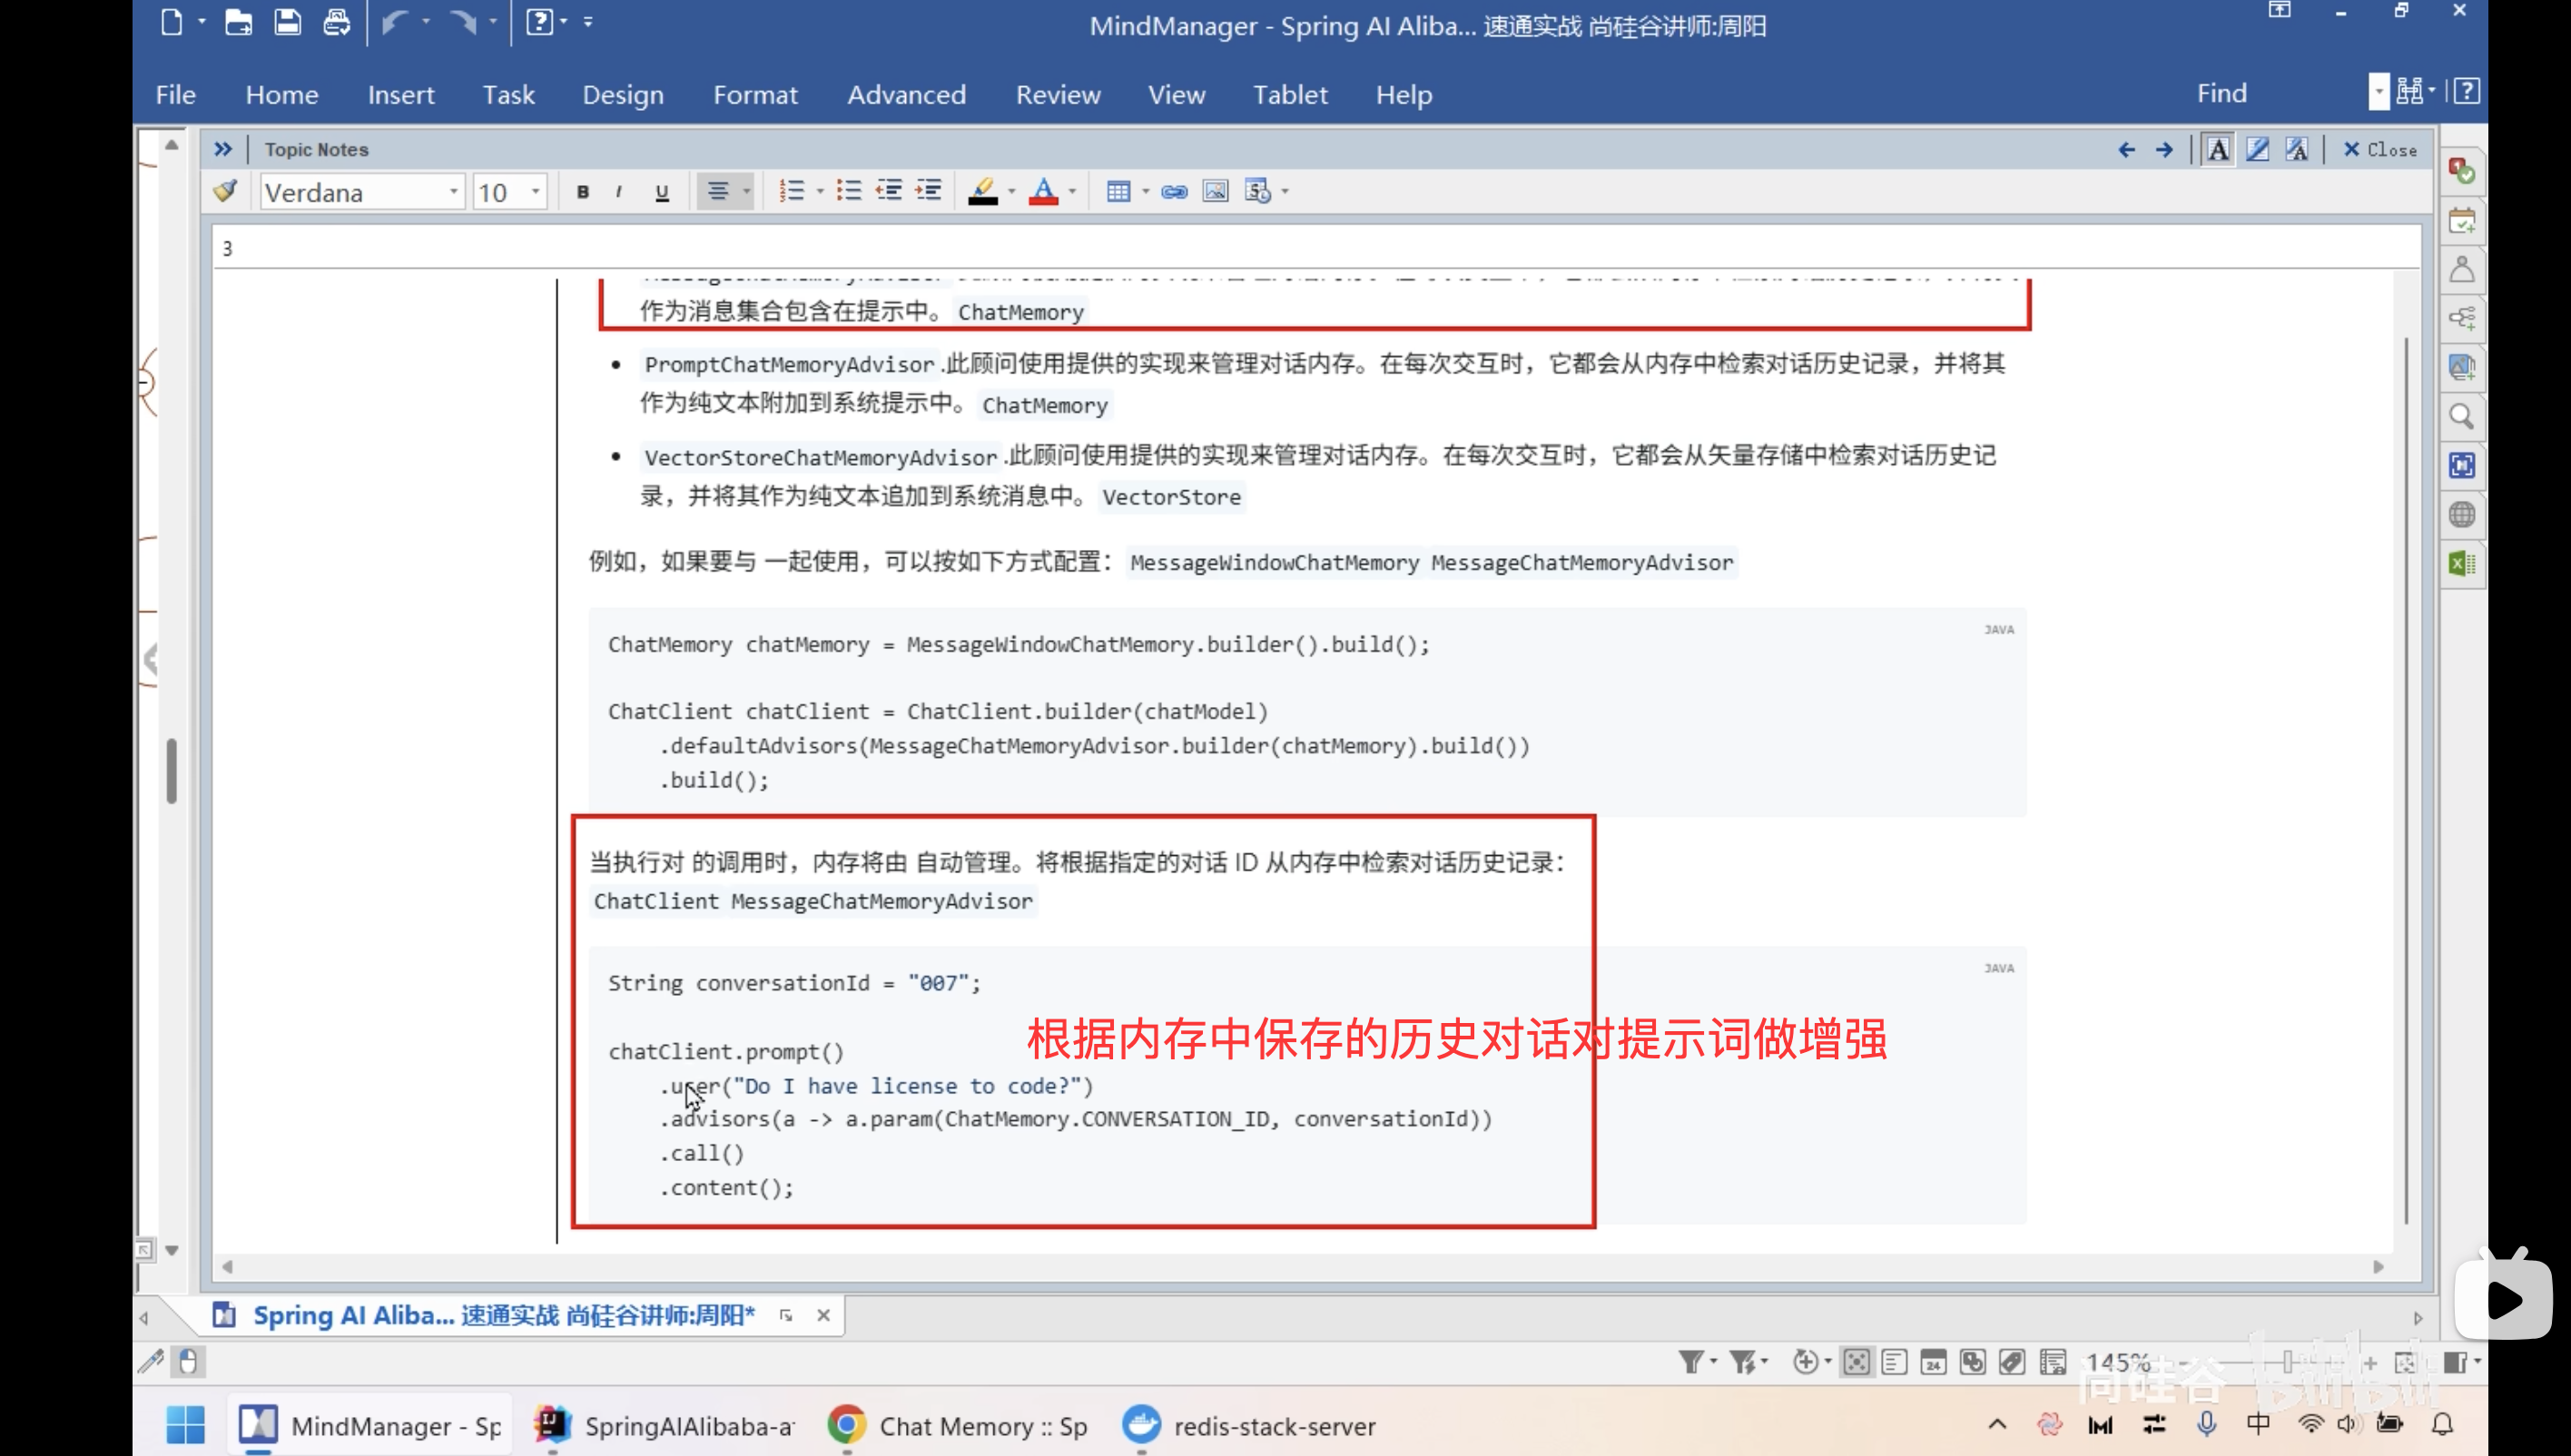Create a new map document
This screenshot has height=1456, width=2571.
click(x=171, y=22)
